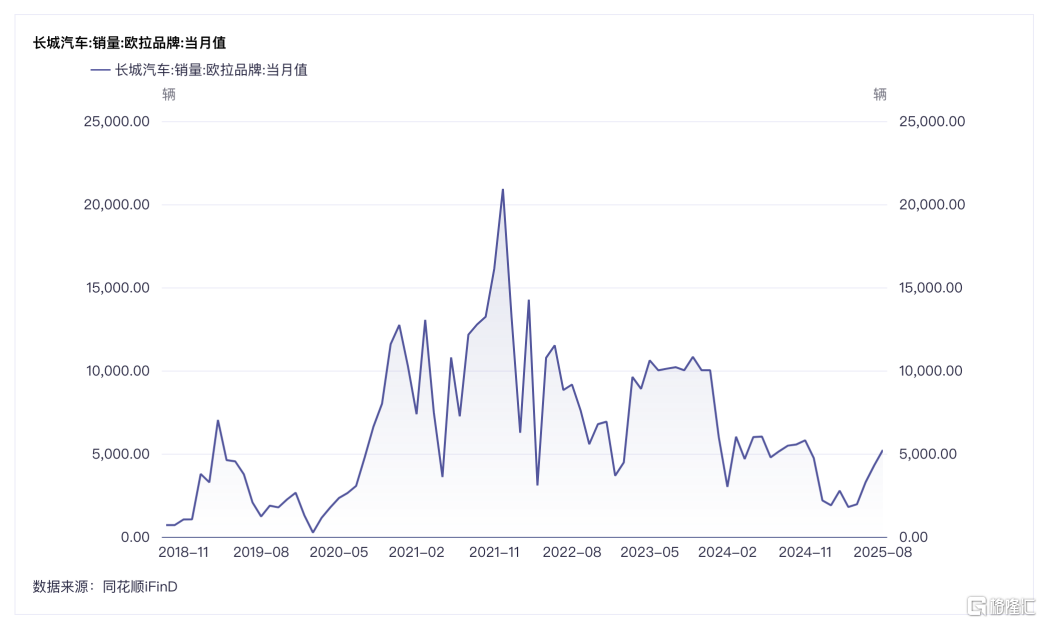Click the 2021-11 date label
Image resolution: width=1042 pixels, height=623 pixels.
494,553
